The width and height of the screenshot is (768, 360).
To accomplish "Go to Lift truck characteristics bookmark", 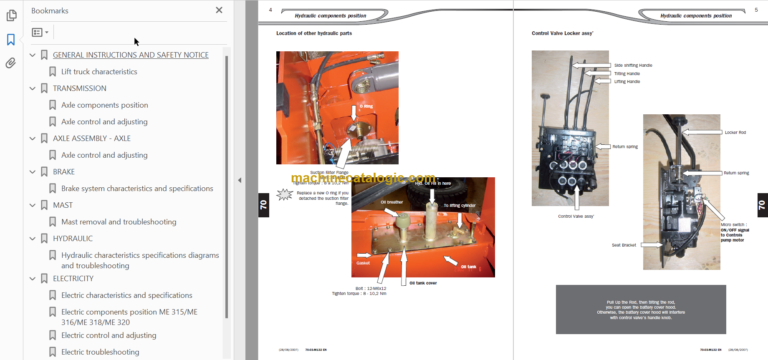I will coord(99,72).
